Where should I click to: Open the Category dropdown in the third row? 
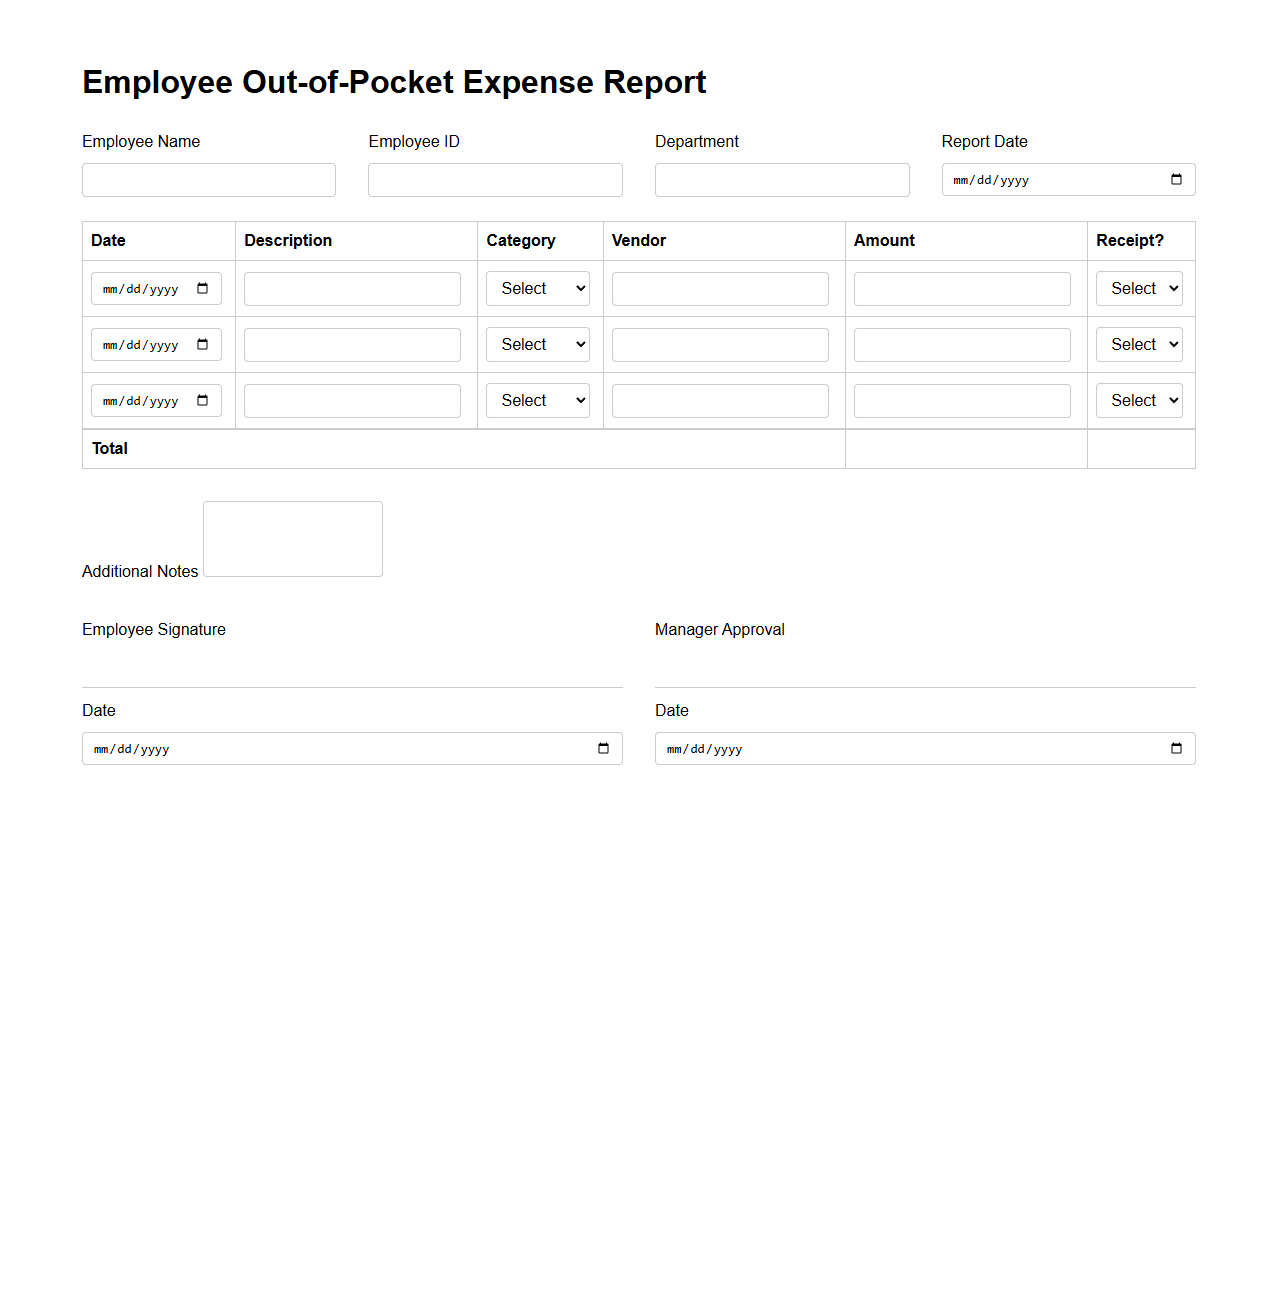tap(537, 400)
